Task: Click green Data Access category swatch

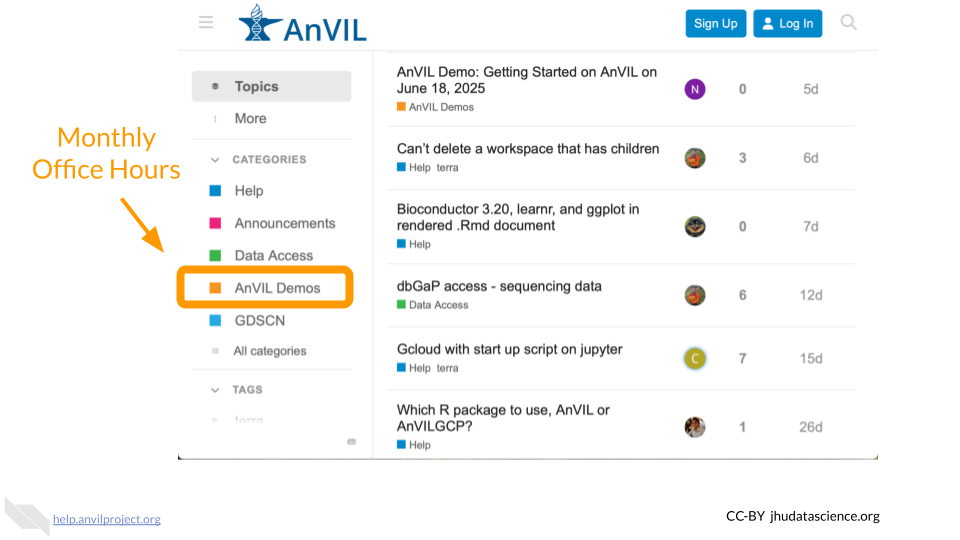Action: click(x=216, y=255)
